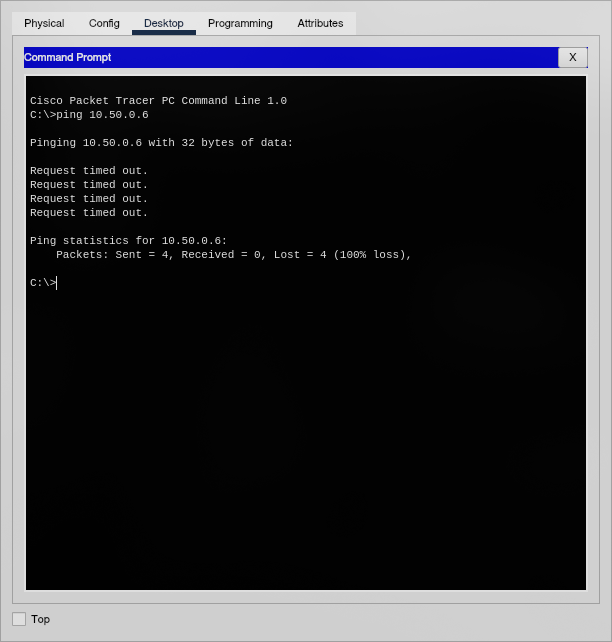Screen dimensions: 612x642
Task: Click the last 'Request timed out.' line
Action: [89, 213]
